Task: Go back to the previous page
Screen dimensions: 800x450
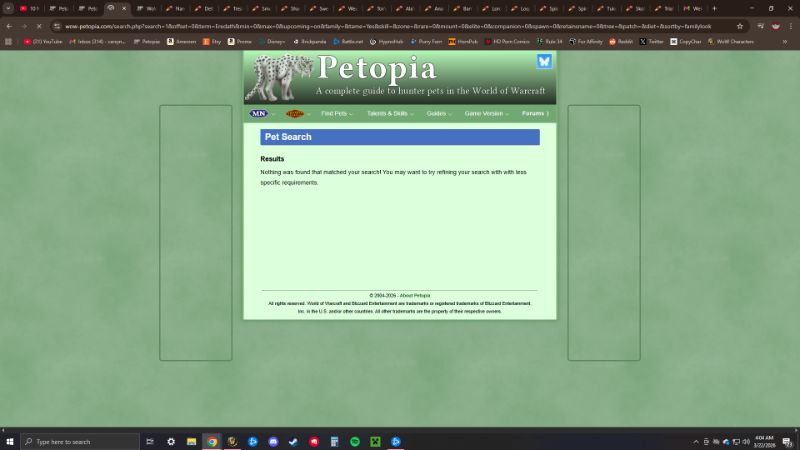Action: tap(9, 26)
